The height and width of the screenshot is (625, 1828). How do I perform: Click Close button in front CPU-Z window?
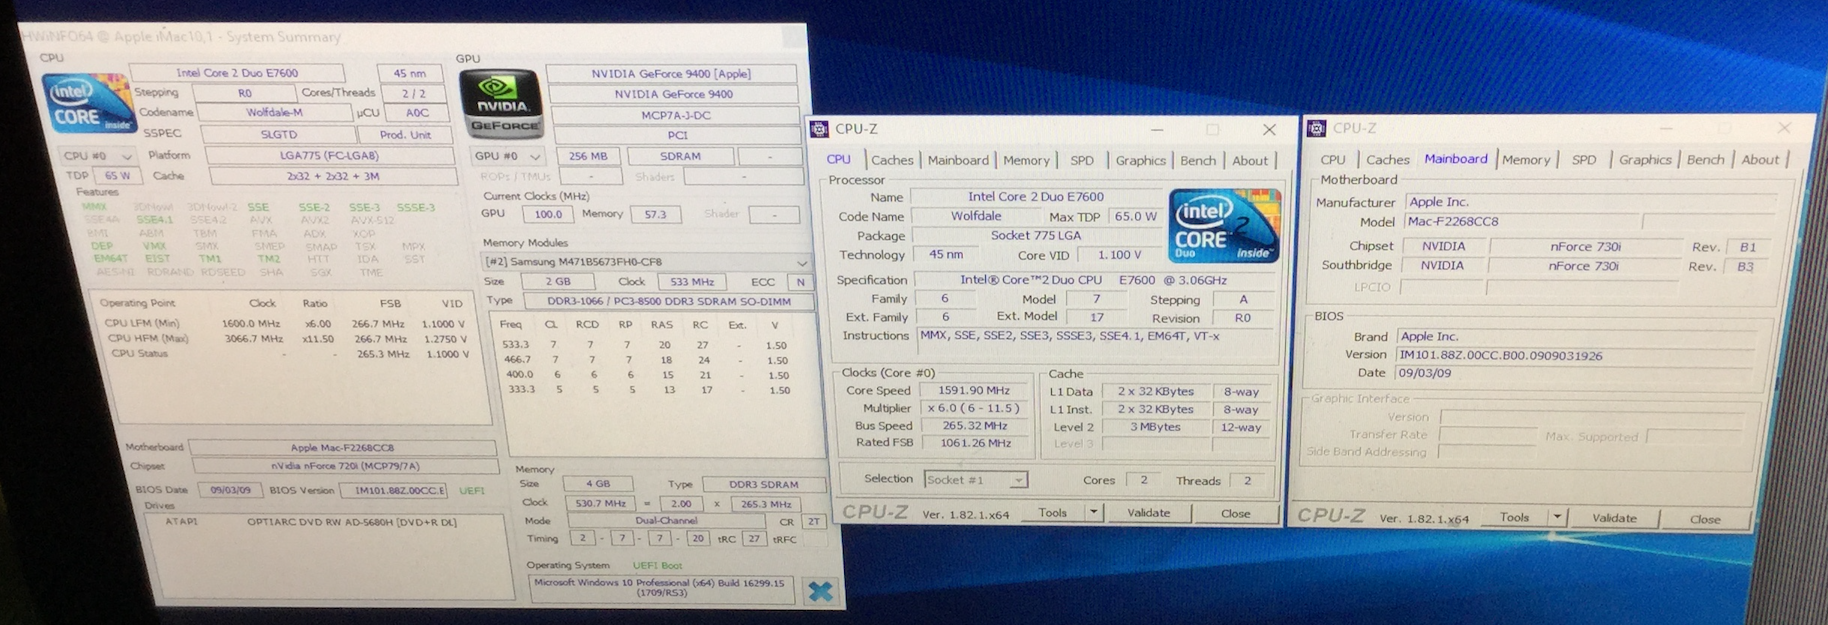tap(1235, 514)
